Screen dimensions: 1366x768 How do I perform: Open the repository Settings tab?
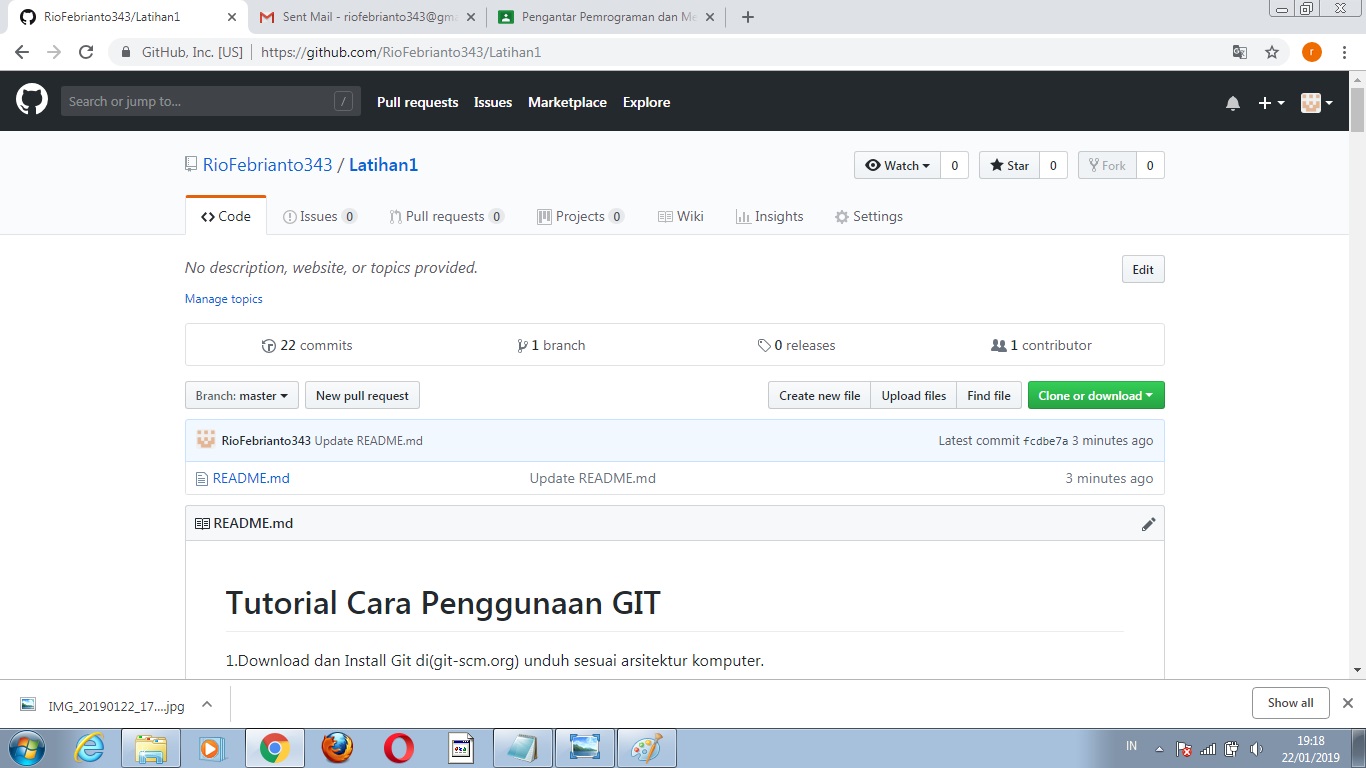pyautogui.click(x=869, y=216)
